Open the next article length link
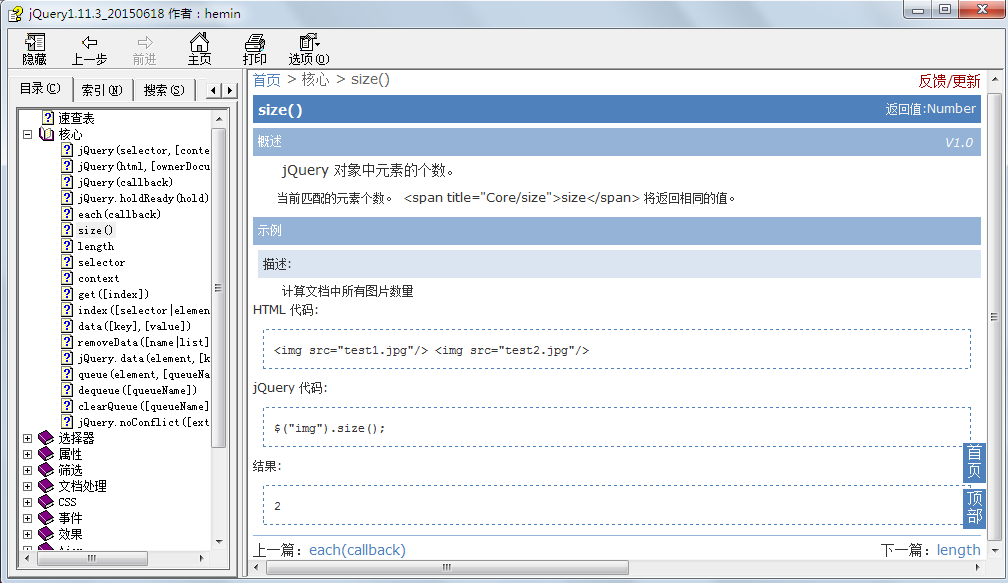This screenshot has height=583, width=1008. [x=958, y=550]
